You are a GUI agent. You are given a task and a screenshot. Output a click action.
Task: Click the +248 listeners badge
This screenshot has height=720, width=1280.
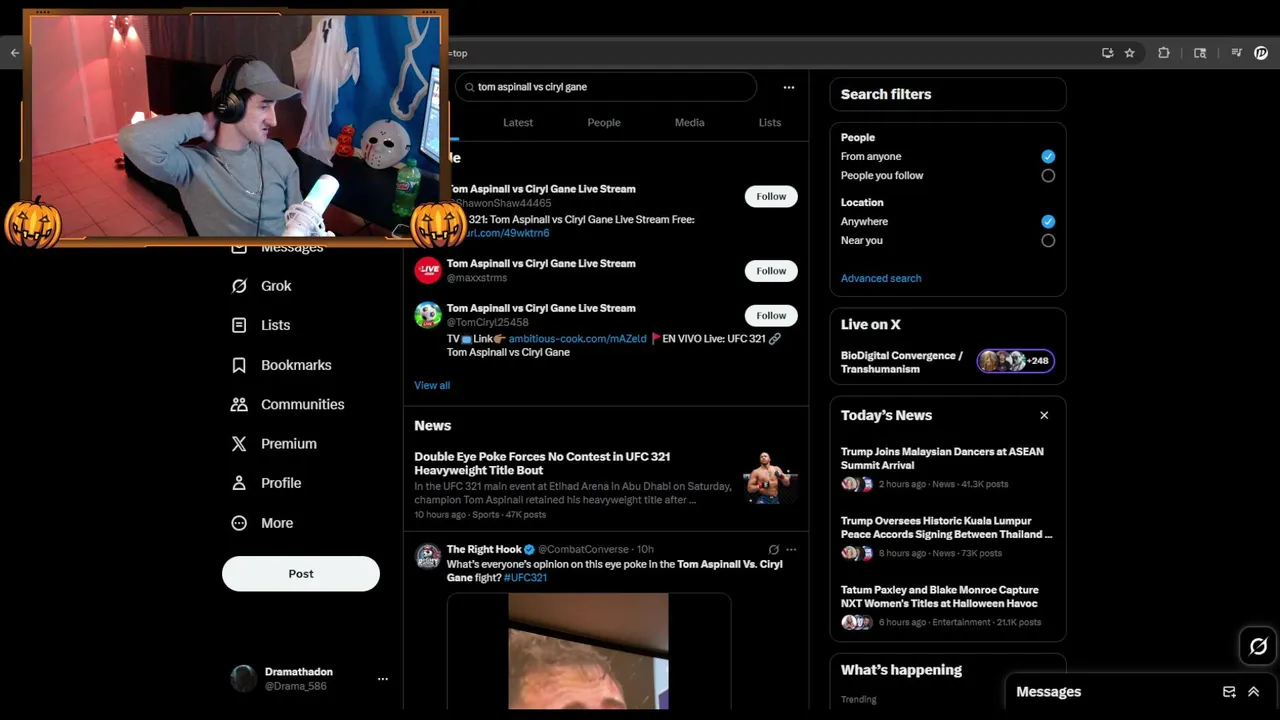coord(1016,361)
